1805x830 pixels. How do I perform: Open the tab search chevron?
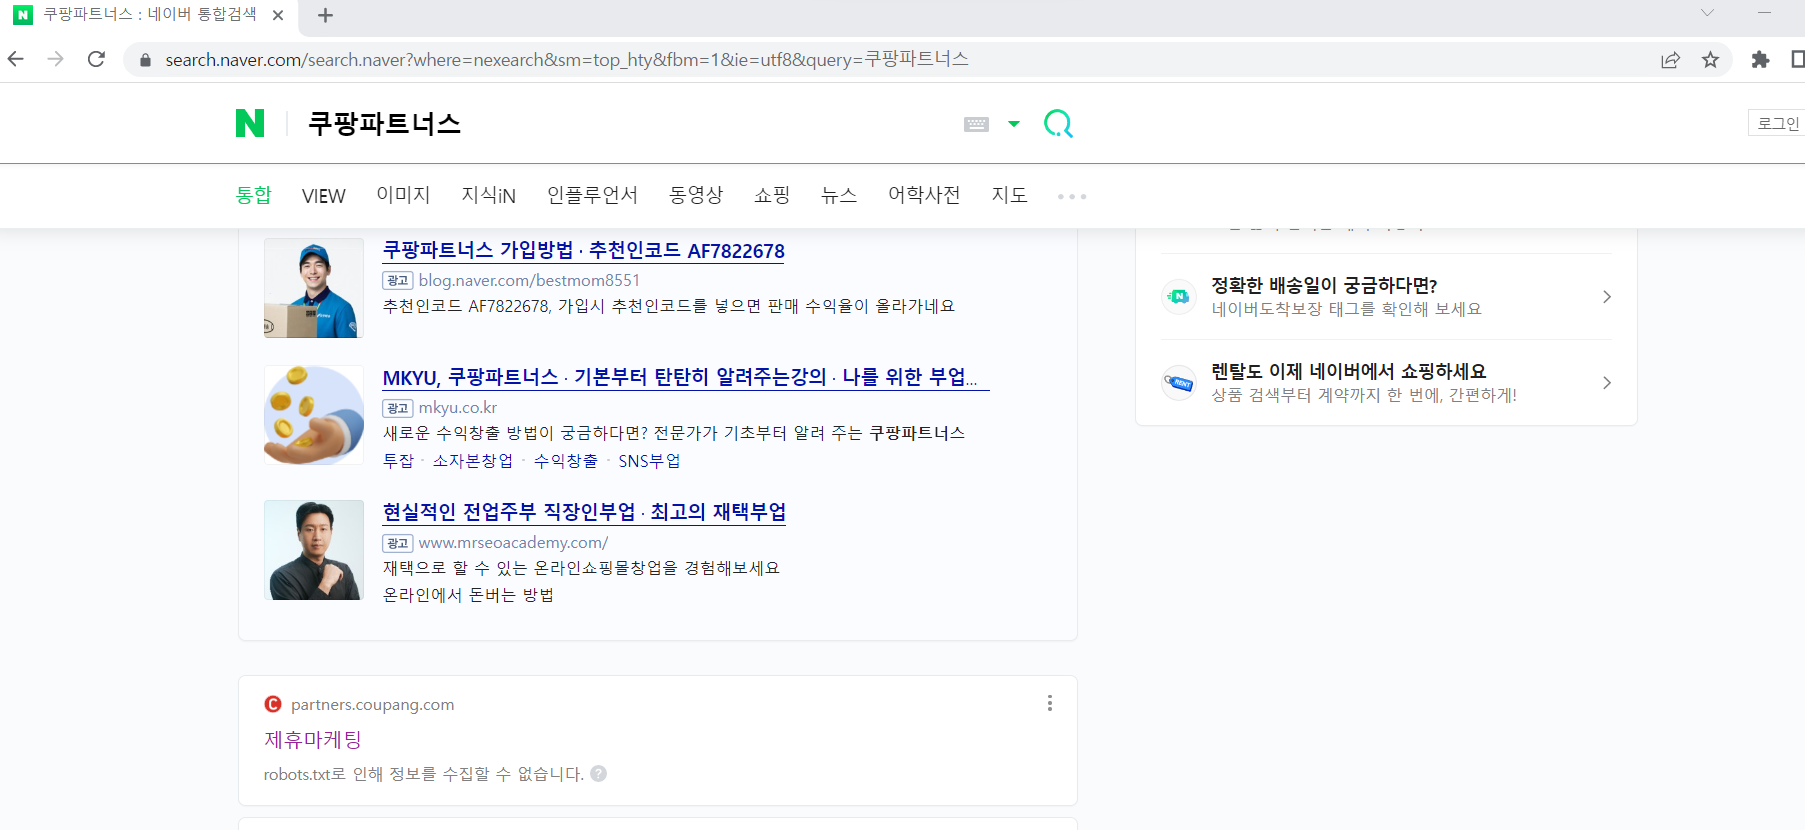pyautogui.click(x=1707, y=13)
